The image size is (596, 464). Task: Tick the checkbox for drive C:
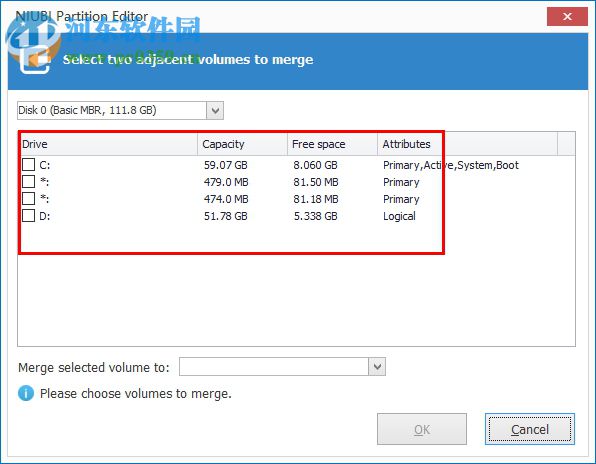[29, 165]
